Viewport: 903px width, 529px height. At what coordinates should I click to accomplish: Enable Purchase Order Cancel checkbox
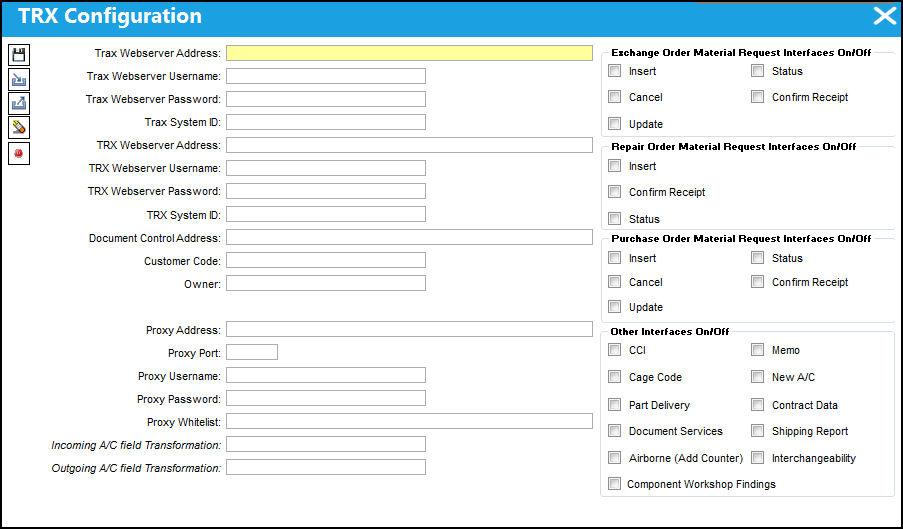(615, 282)
